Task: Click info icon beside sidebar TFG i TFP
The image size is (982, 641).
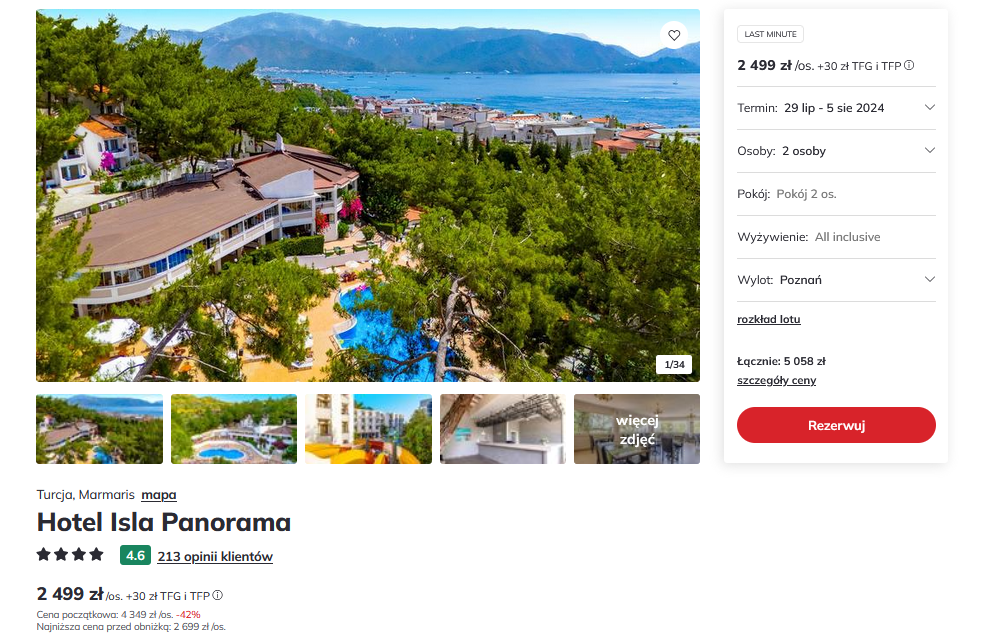Action: (909, 65)
